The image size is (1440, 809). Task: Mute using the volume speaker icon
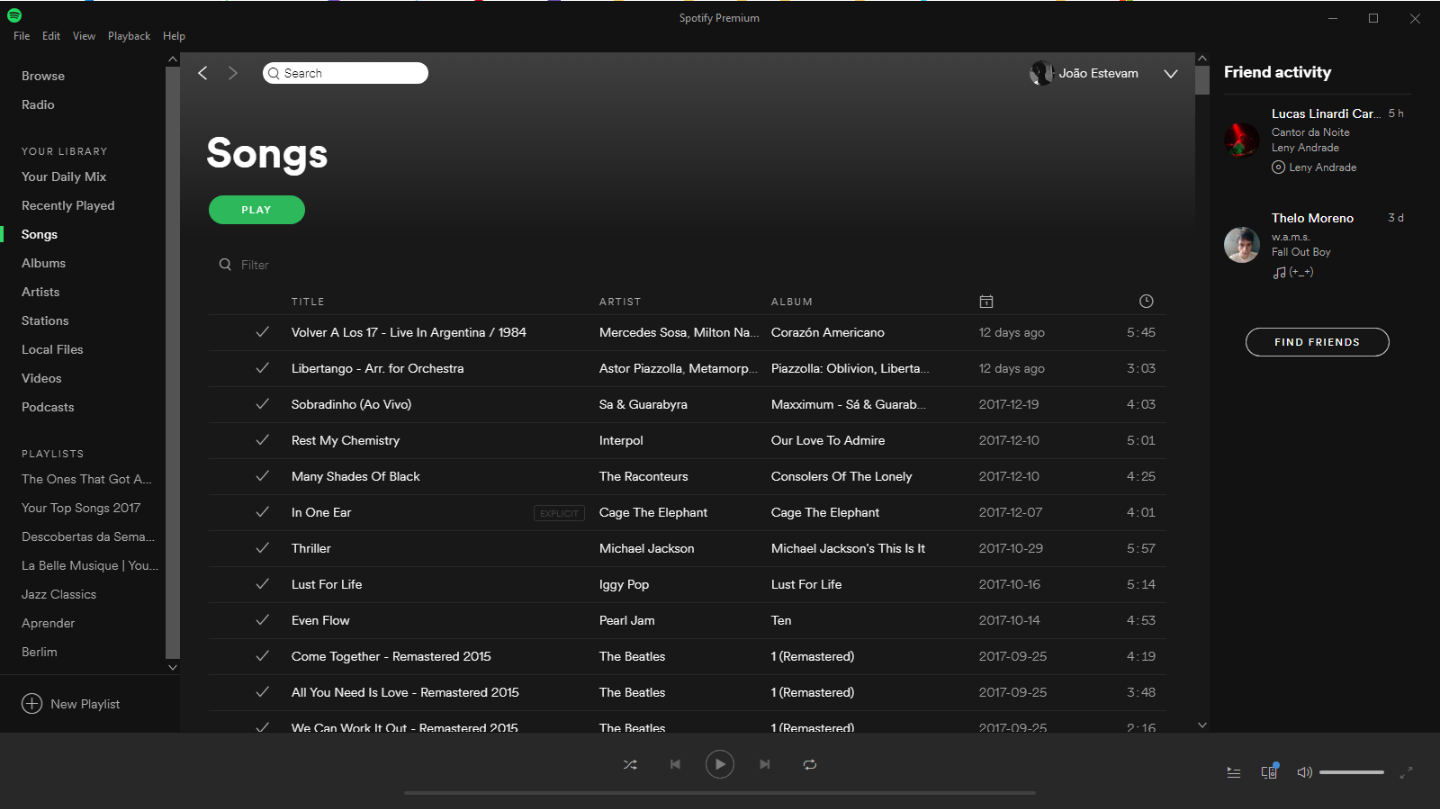[1304, 773]
